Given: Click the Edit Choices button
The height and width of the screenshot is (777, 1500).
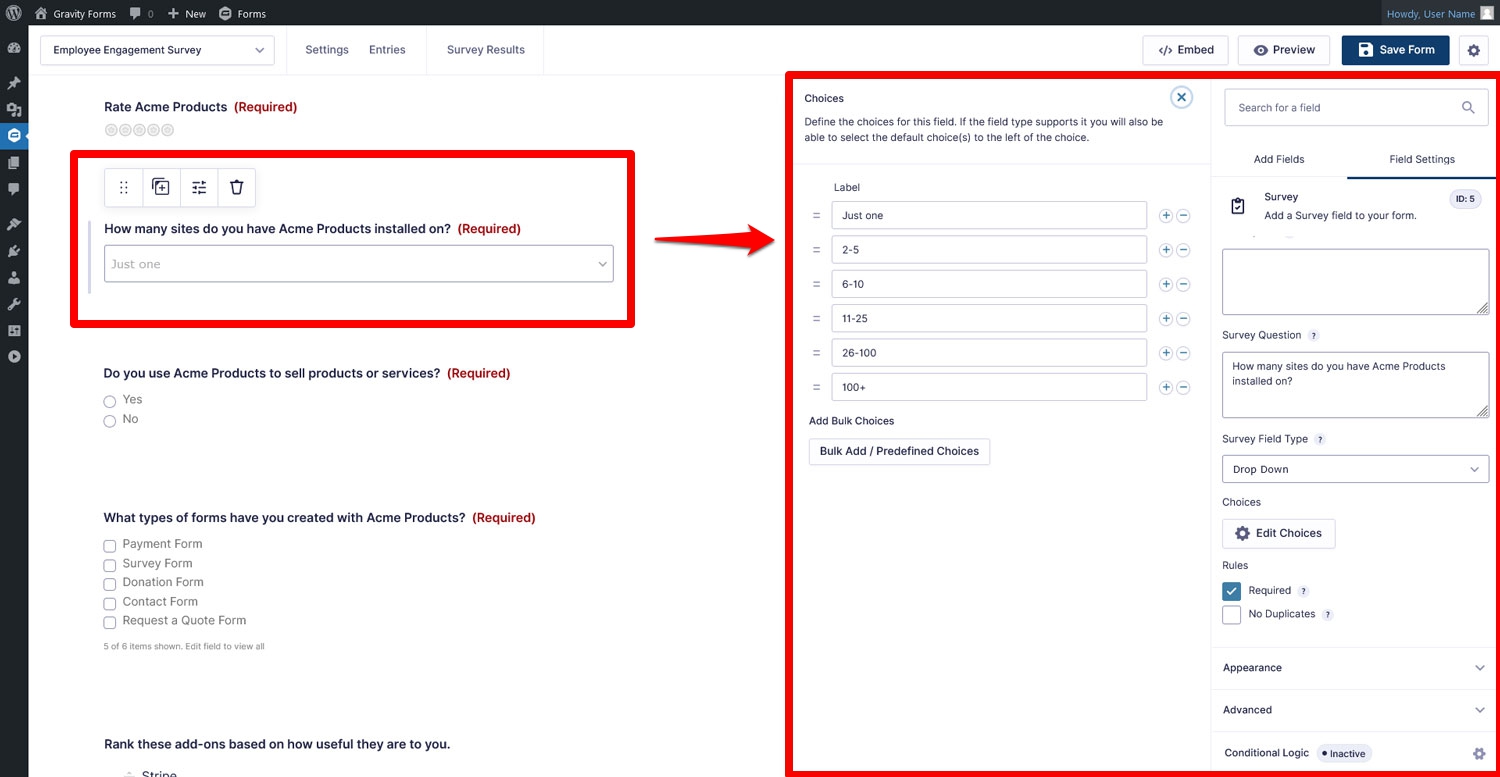Looking at the screenshot, I should coord(1278,533).
